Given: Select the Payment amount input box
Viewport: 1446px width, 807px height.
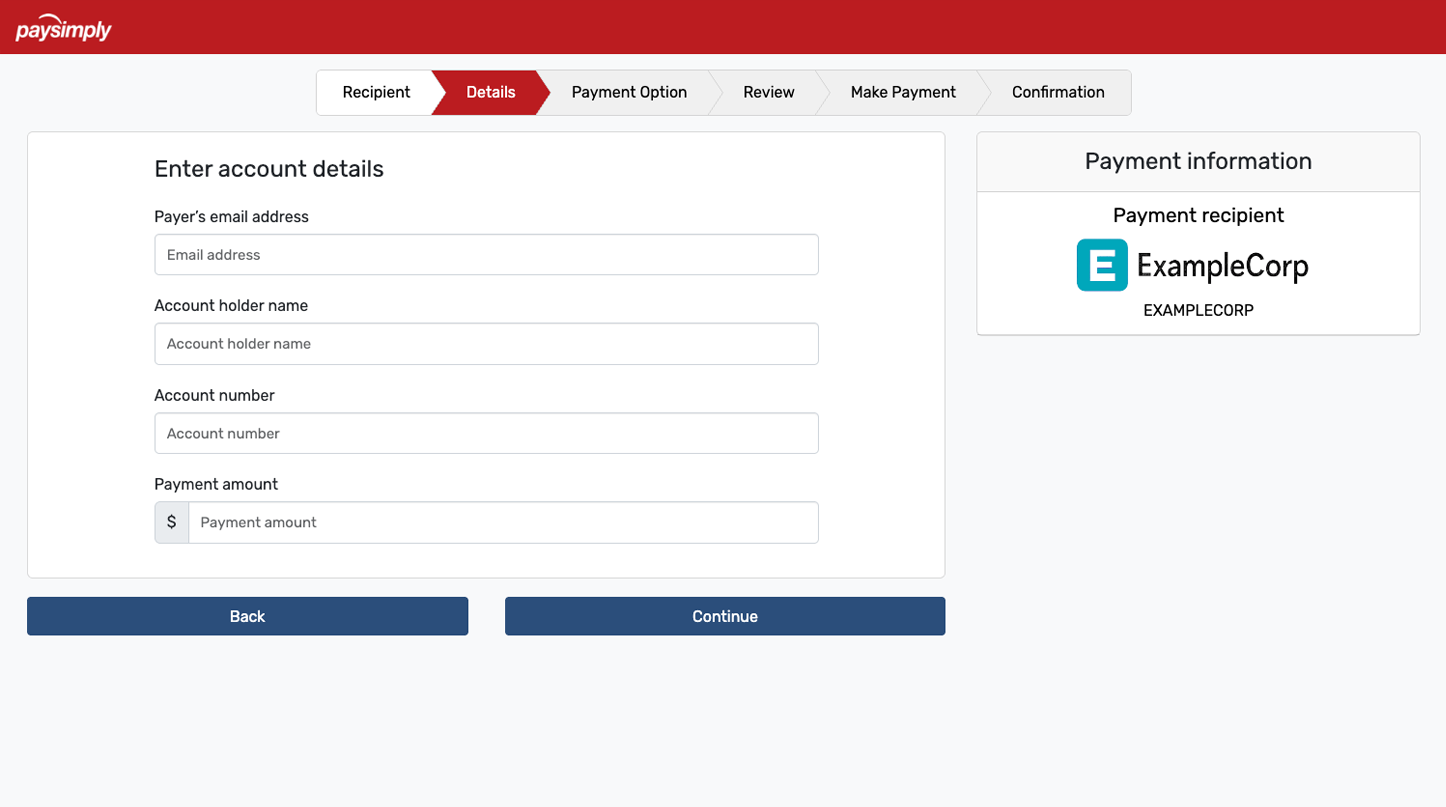Looking at the screenshot, I should coord(503,522).
